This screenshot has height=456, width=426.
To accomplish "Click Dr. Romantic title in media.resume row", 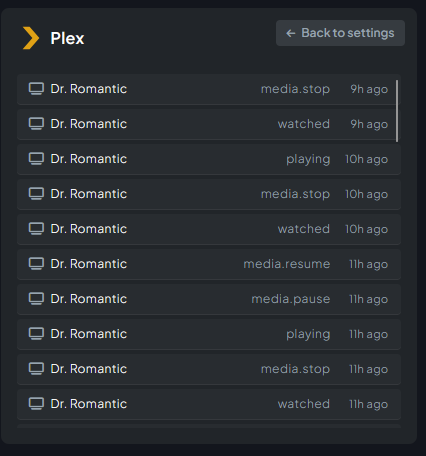I will (x=89, y=264).
